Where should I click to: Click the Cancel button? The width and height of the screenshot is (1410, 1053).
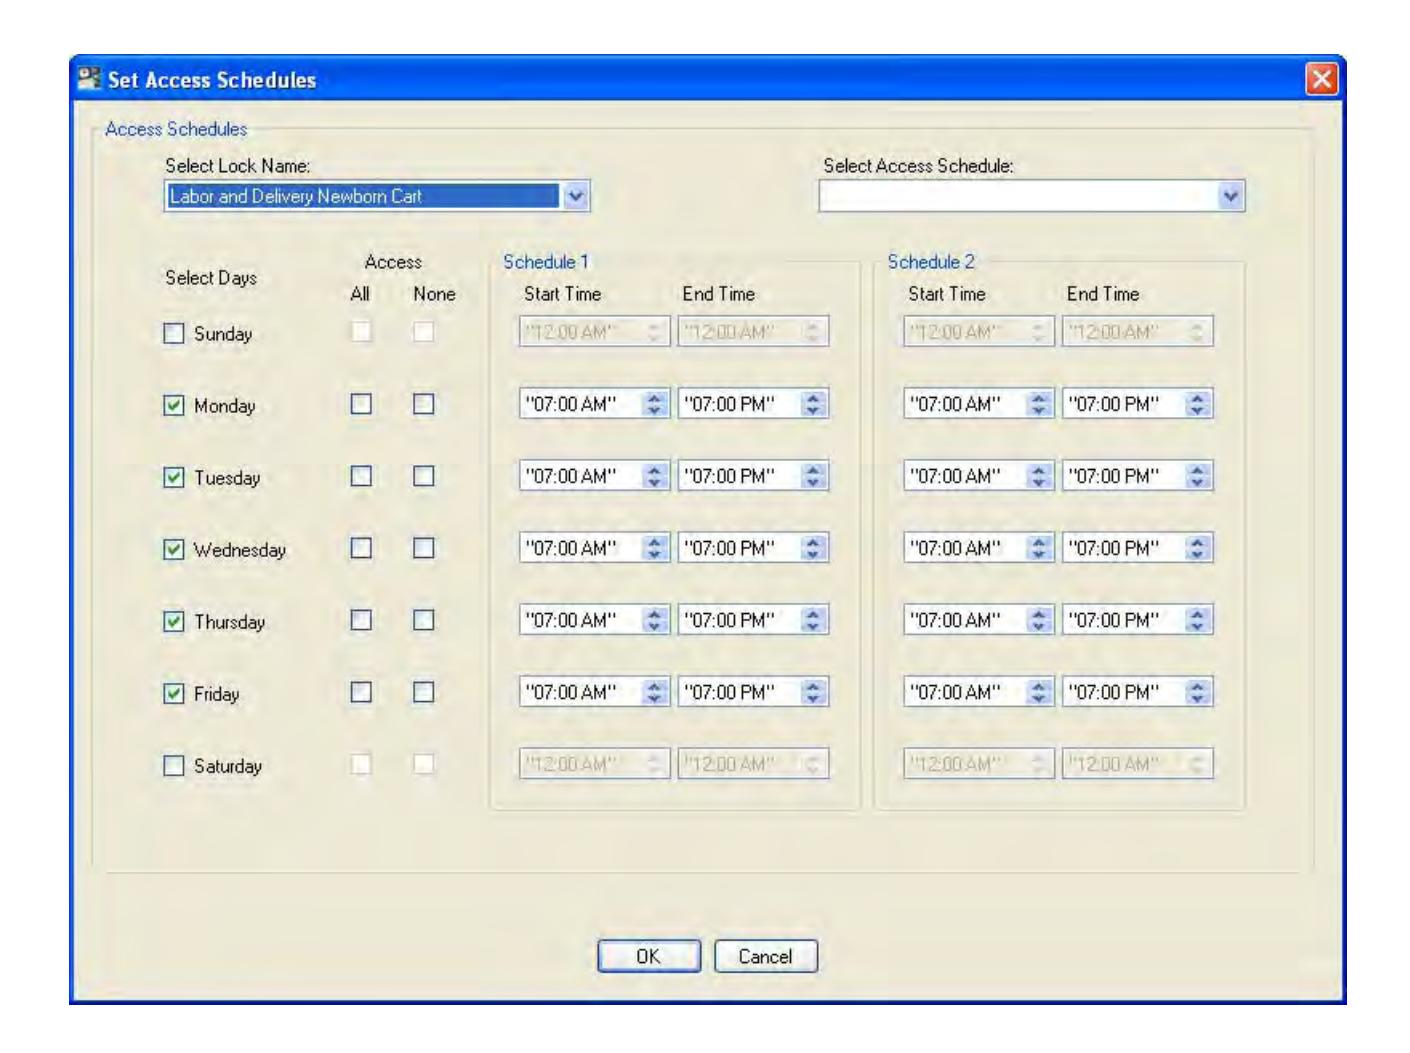click(x=766, y=956)
